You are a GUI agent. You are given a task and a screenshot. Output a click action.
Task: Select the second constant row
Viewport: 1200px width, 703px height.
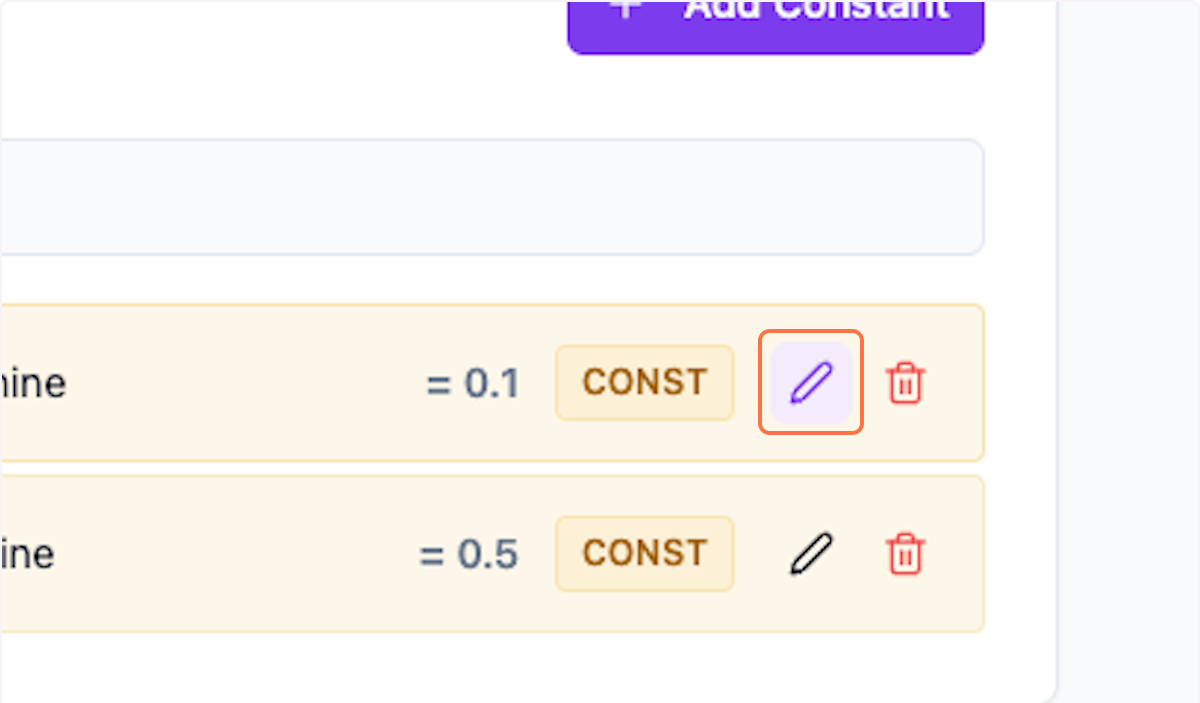coord(300,553)
